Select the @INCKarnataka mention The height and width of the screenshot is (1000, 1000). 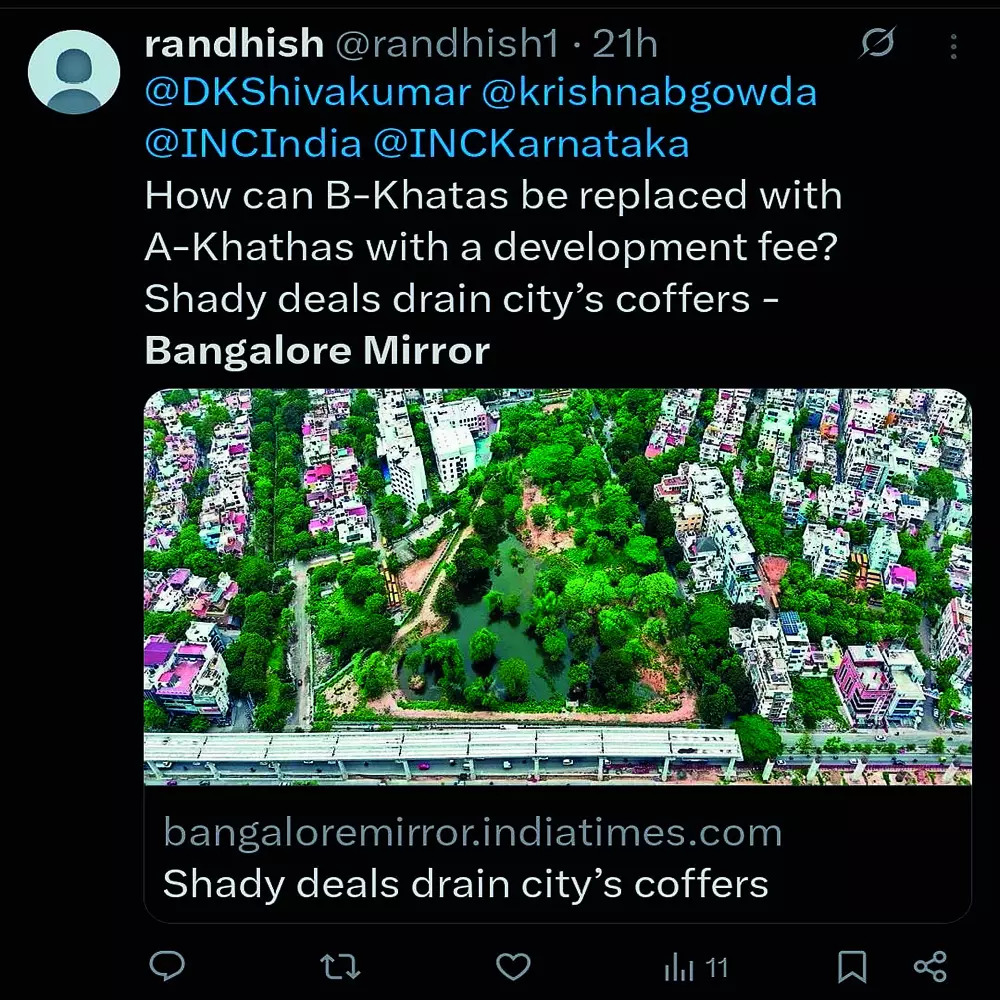(x=531, y=144)
